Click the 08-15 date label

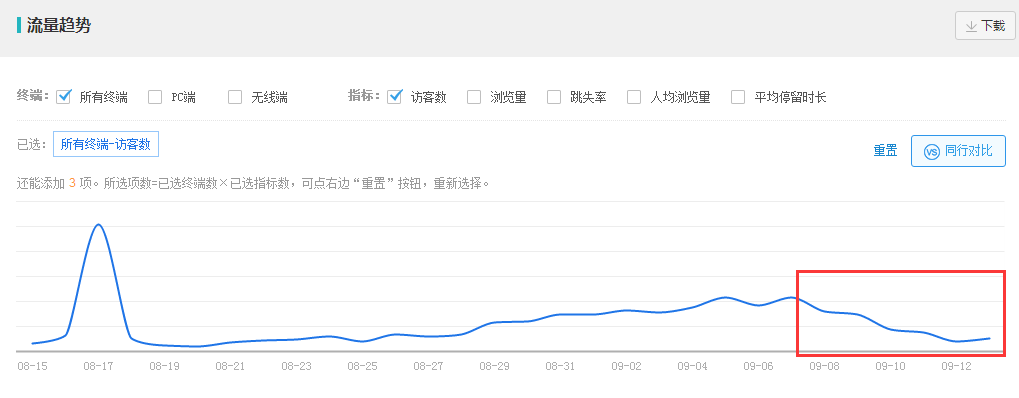[32, 366]
